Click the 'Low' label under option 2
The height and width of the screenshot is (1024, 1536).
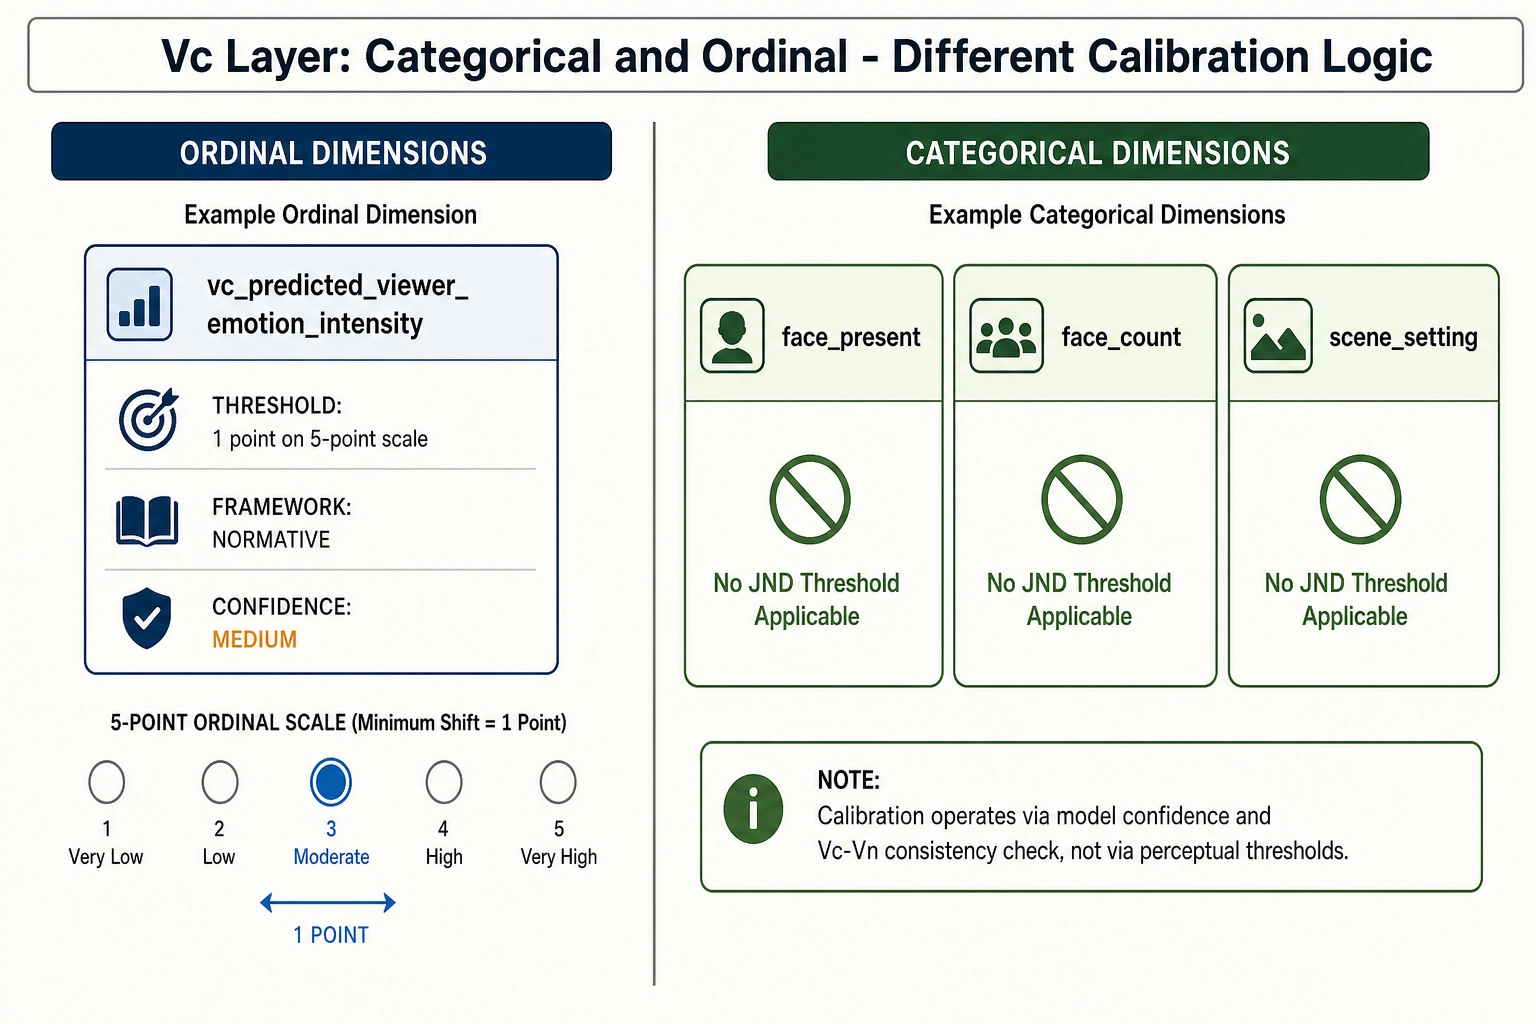tap(219, 857)
